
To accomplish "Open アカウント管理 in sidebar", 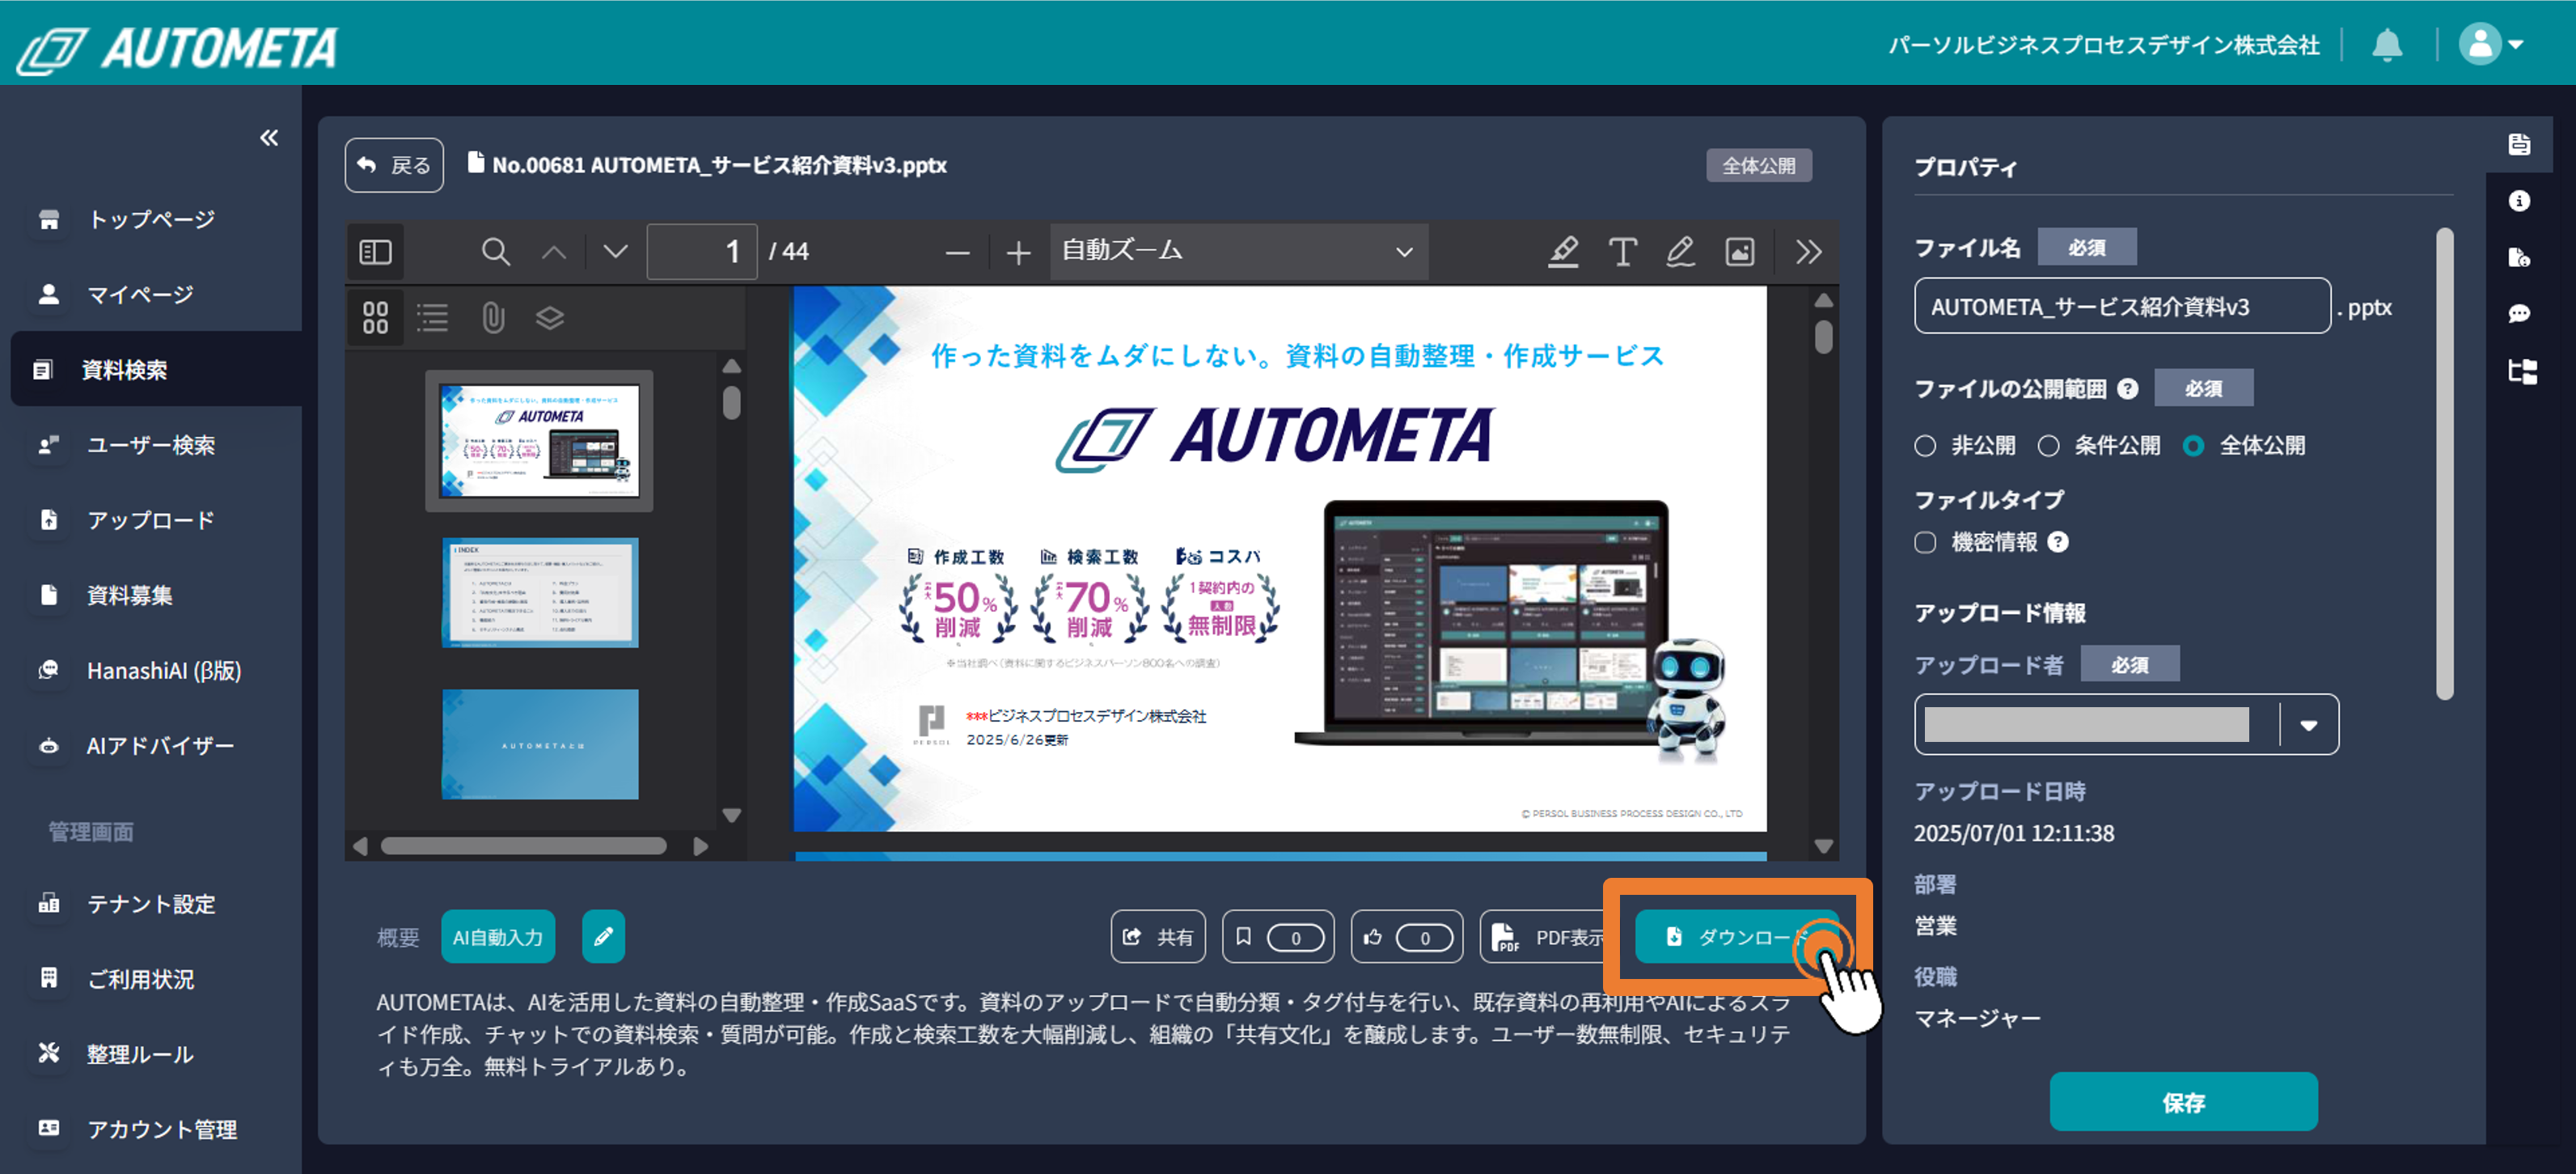I will (x=151, y=1129).
